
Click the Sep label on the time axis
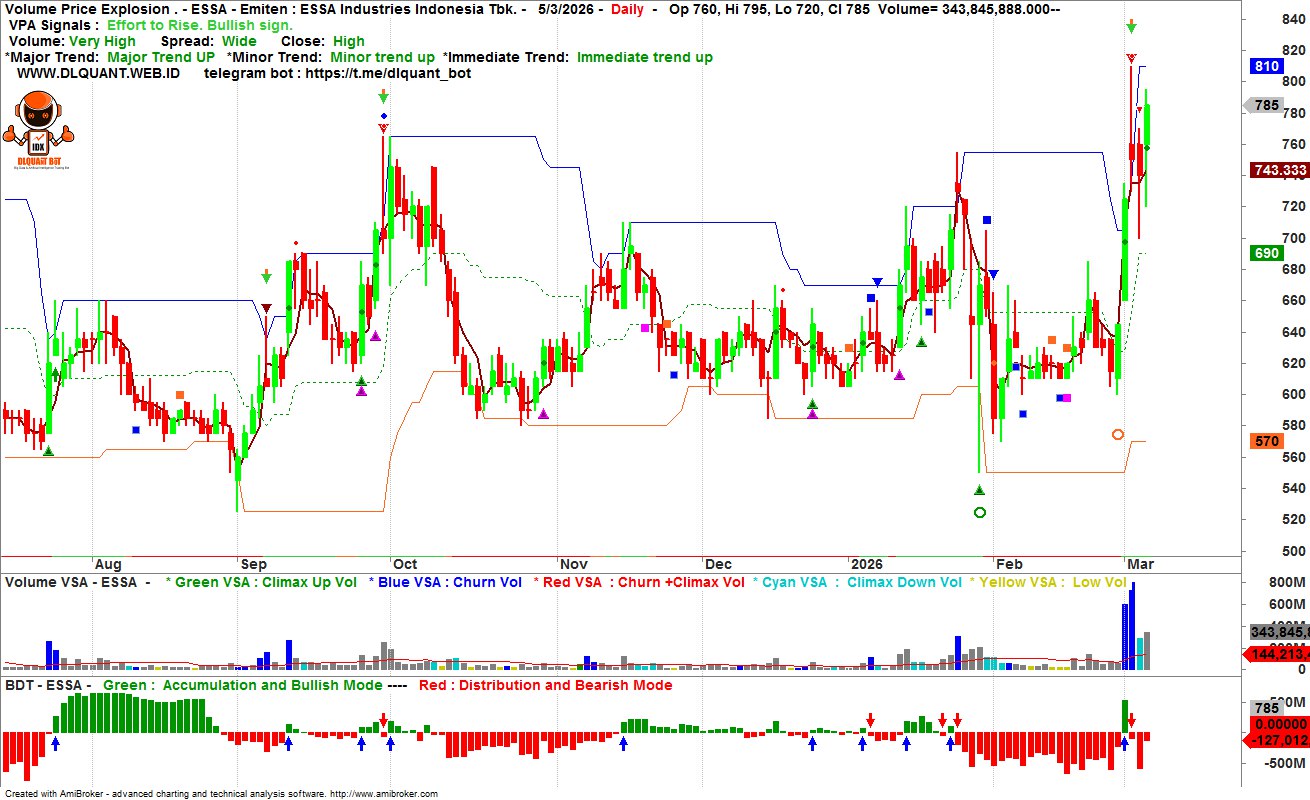point(254,563)
